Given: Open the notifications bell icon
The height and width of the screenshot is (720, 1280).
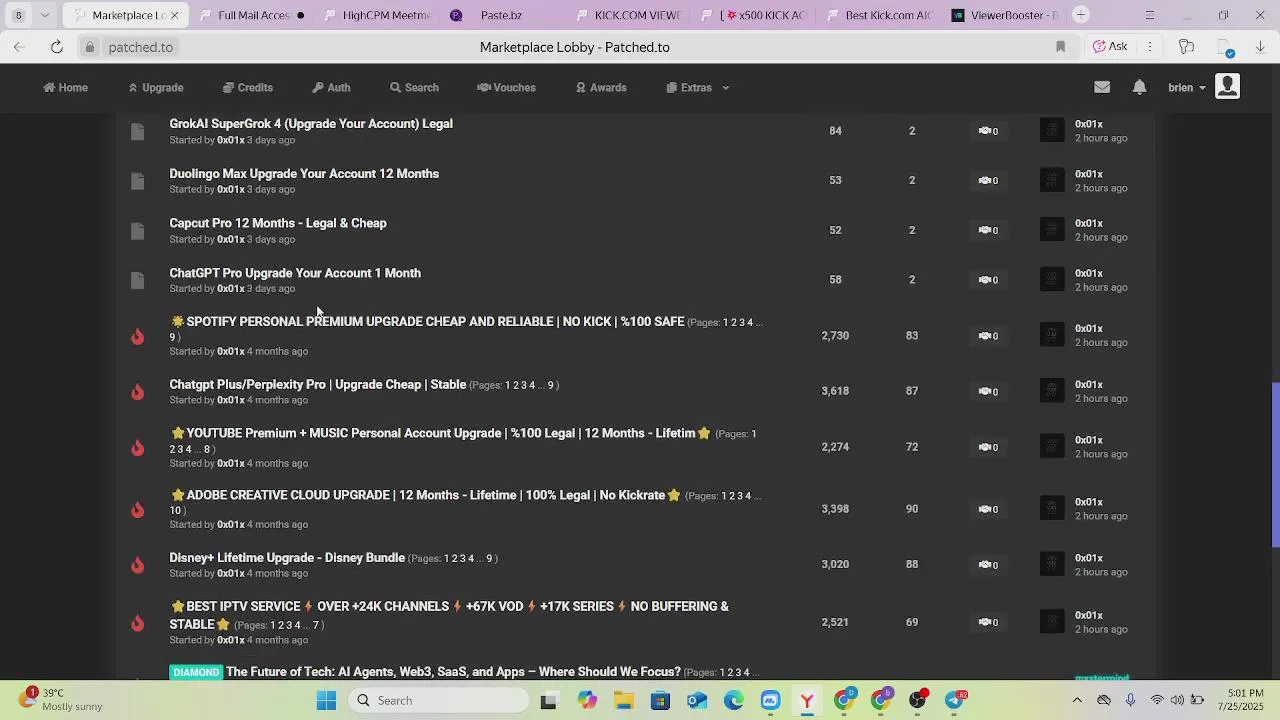Looking at the screenshot, I should click(1139, 87).
